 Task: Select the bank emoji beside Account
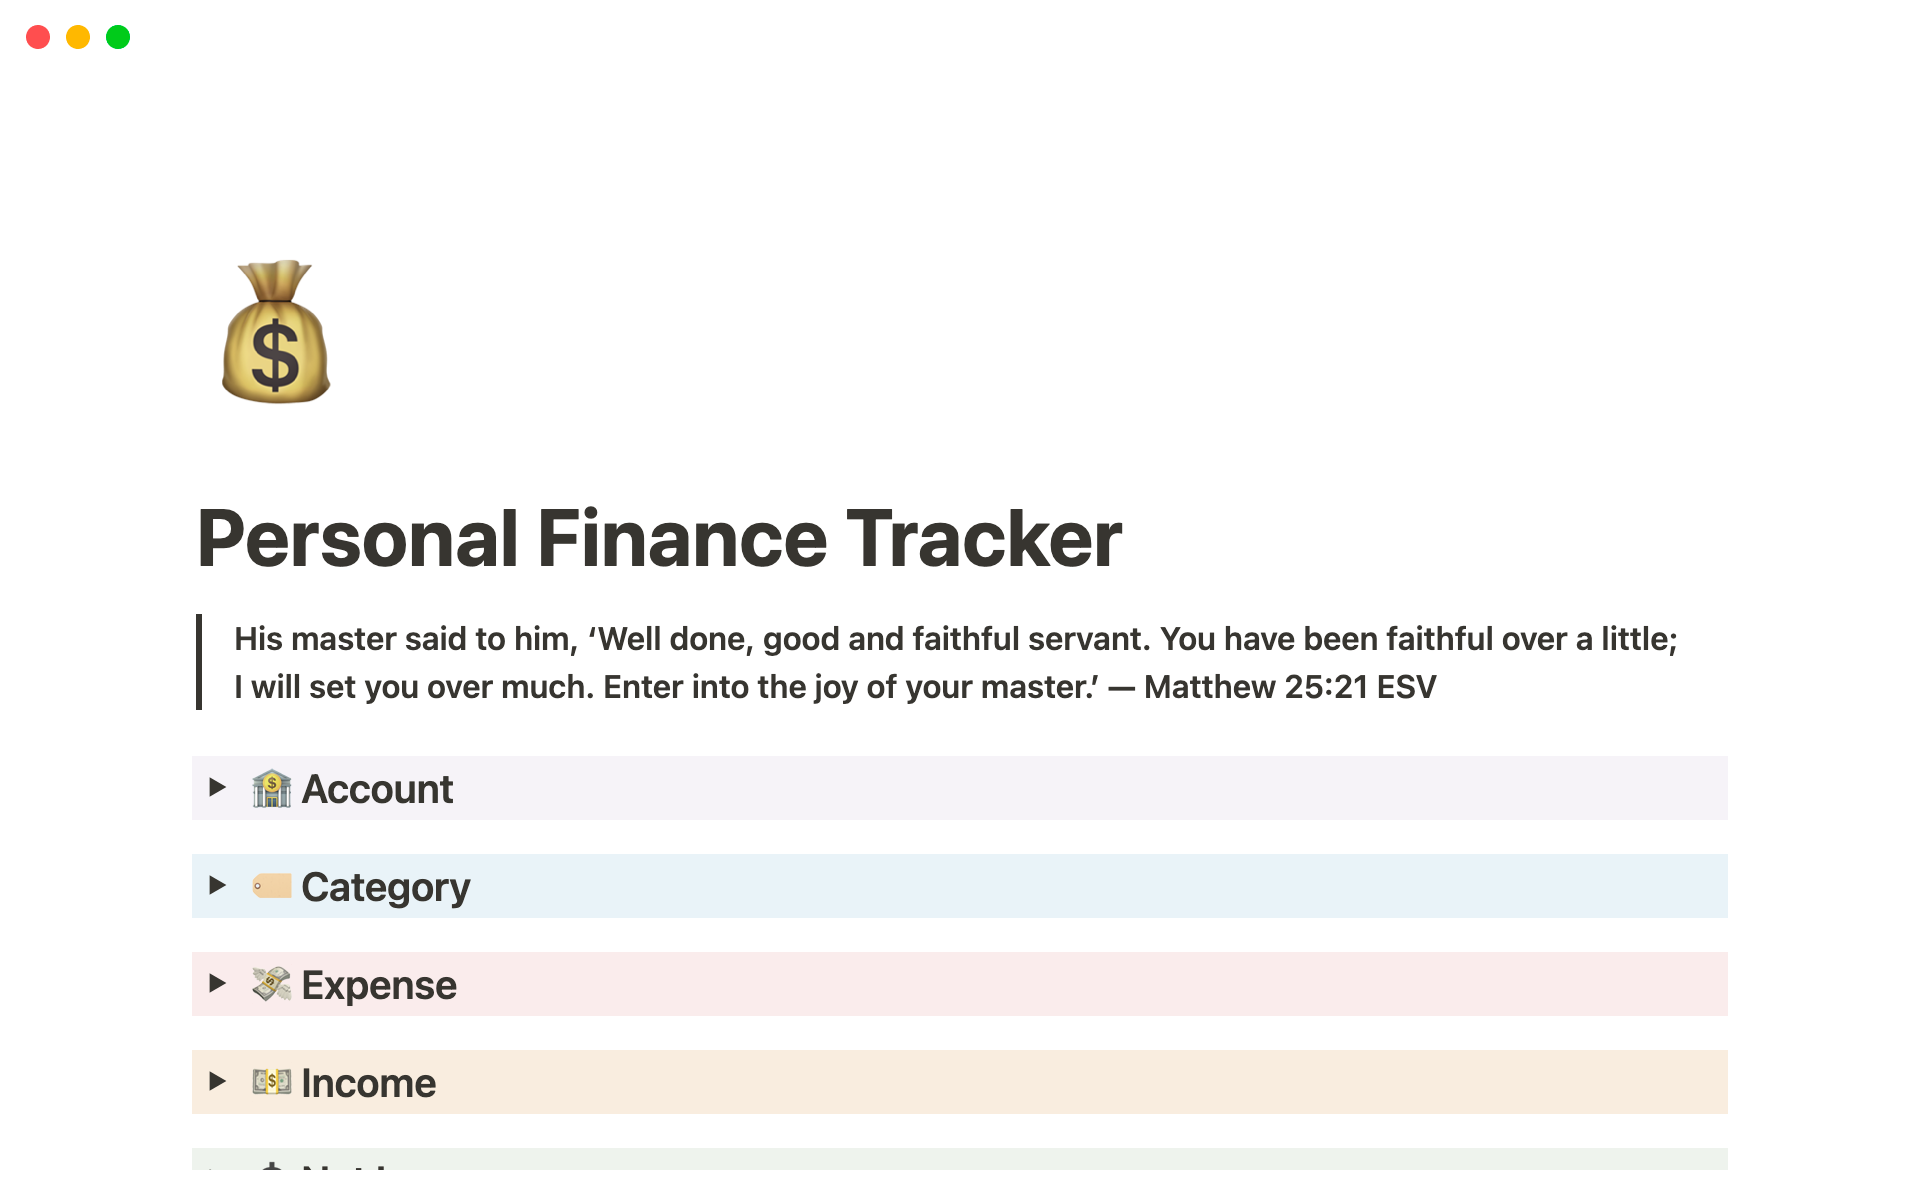tap(271, 788)
